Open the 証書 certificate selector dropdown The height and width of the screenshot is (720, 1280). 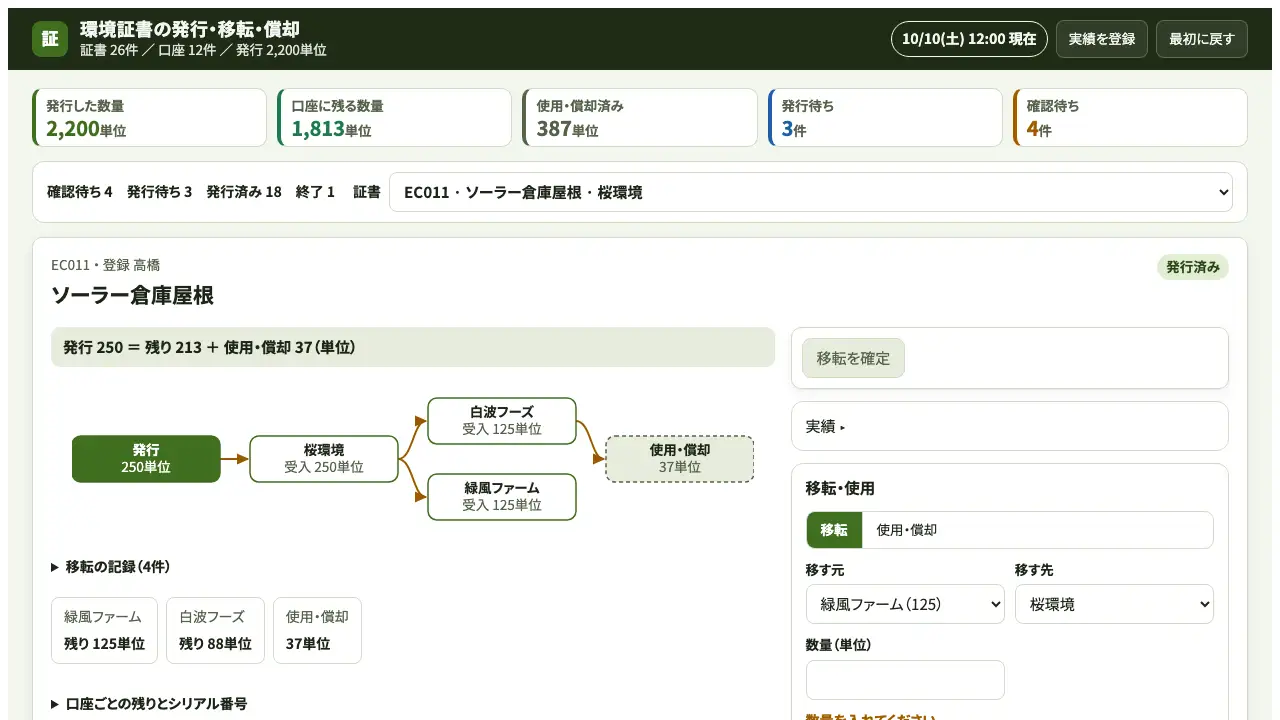pyautogui.click(x=811, y=192)
